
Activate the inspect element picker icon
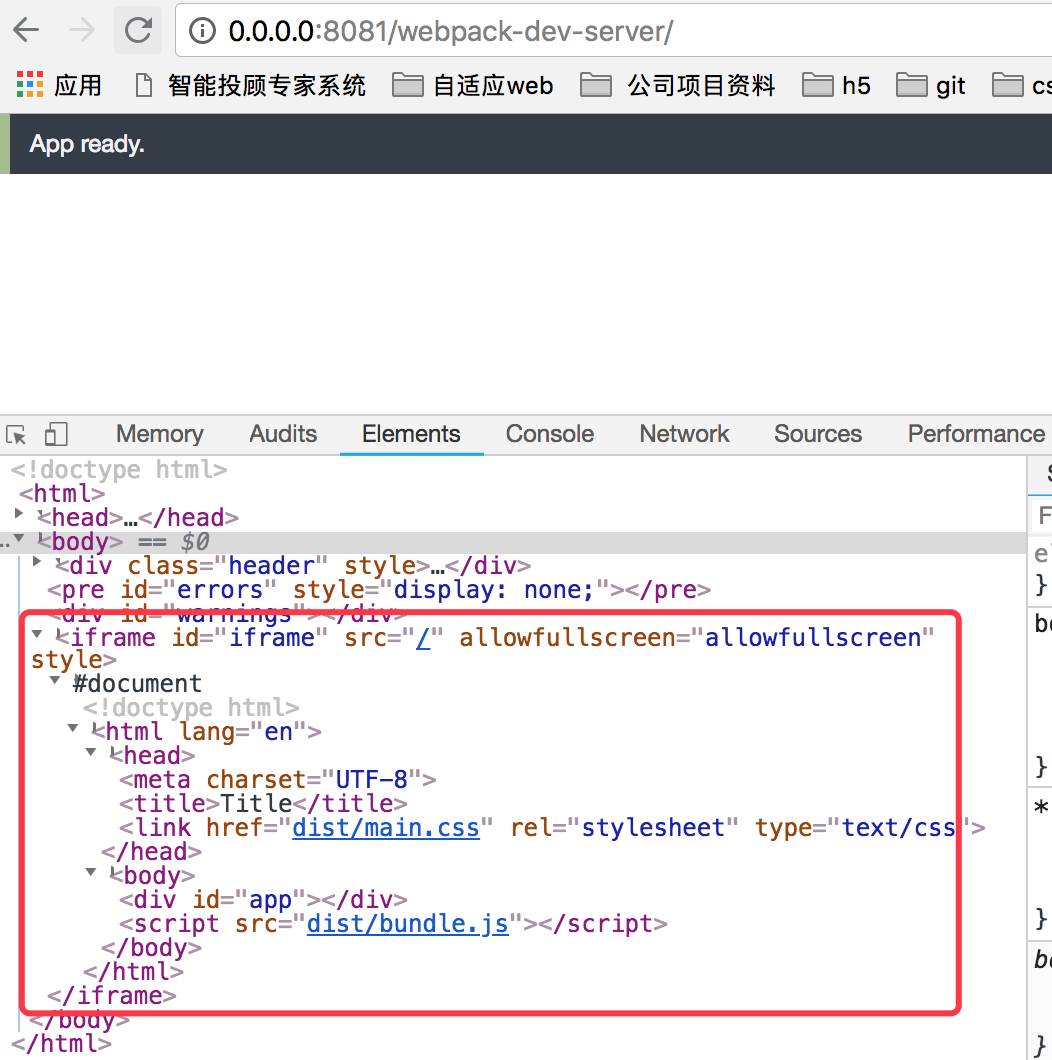click(16, 434)
